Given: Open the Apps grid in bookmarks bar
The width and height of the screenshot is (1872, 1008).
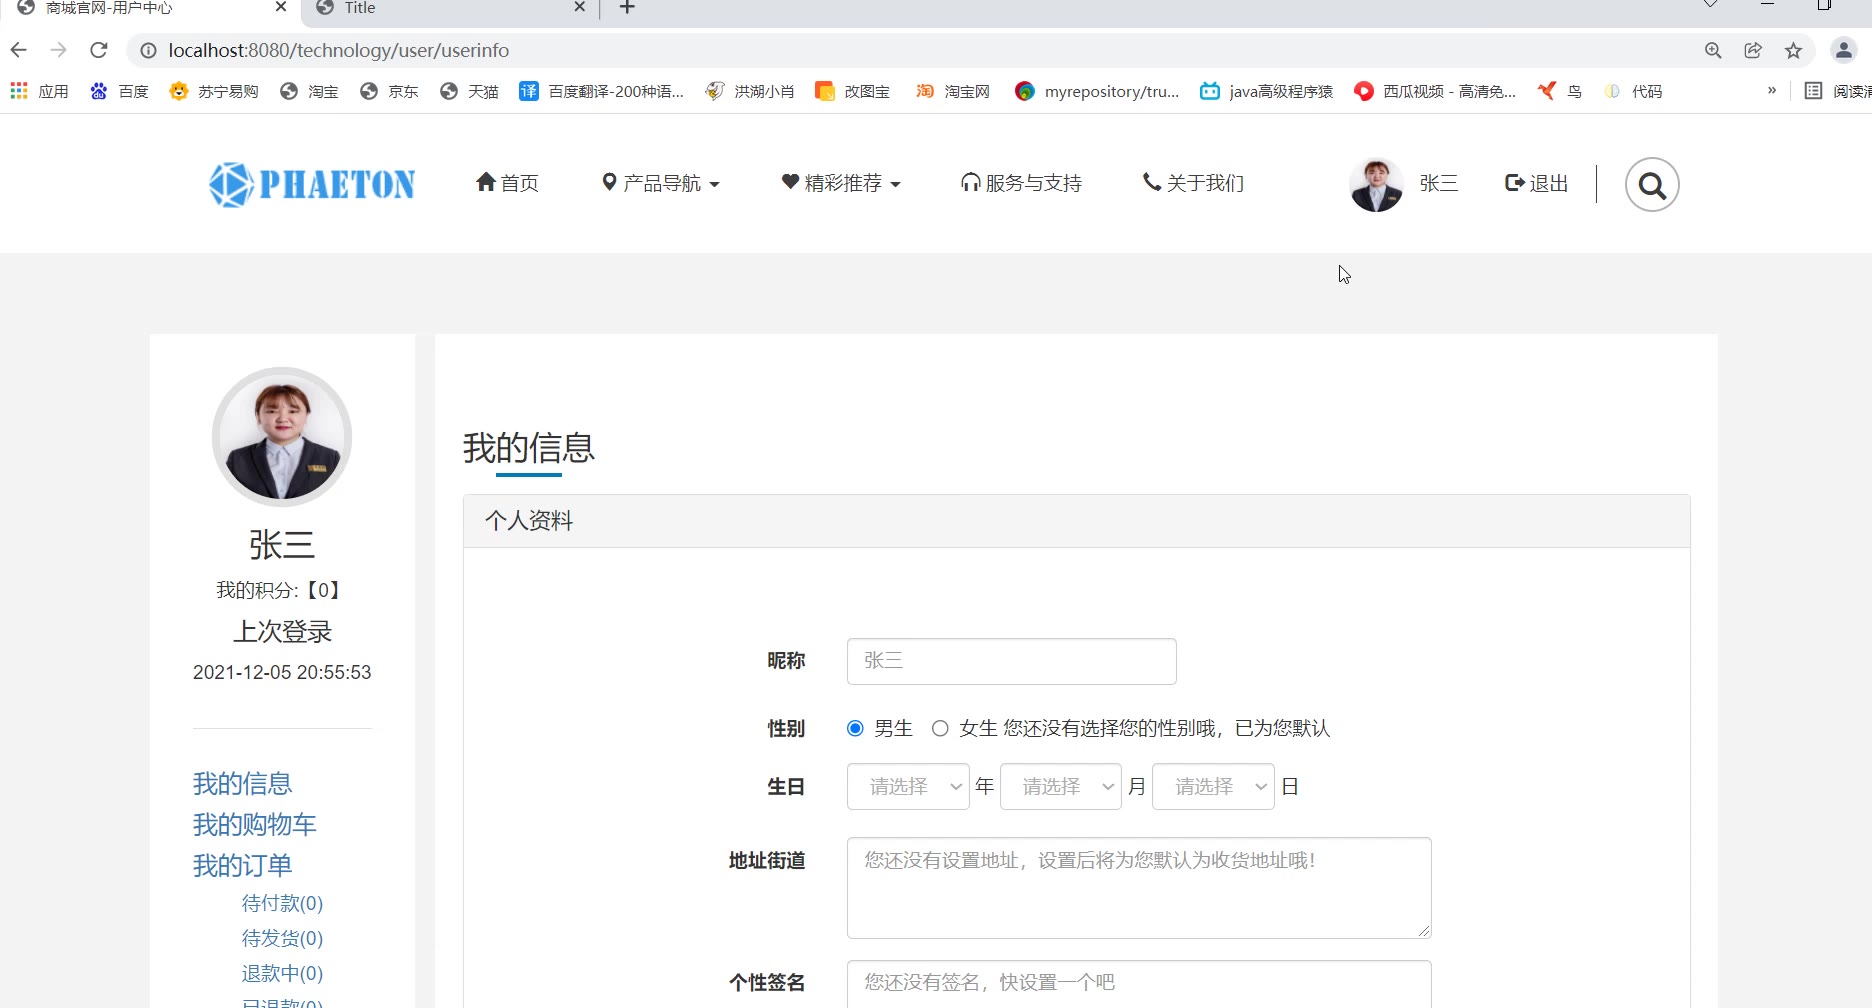Looking at the screenshot, I should (39, 91).
